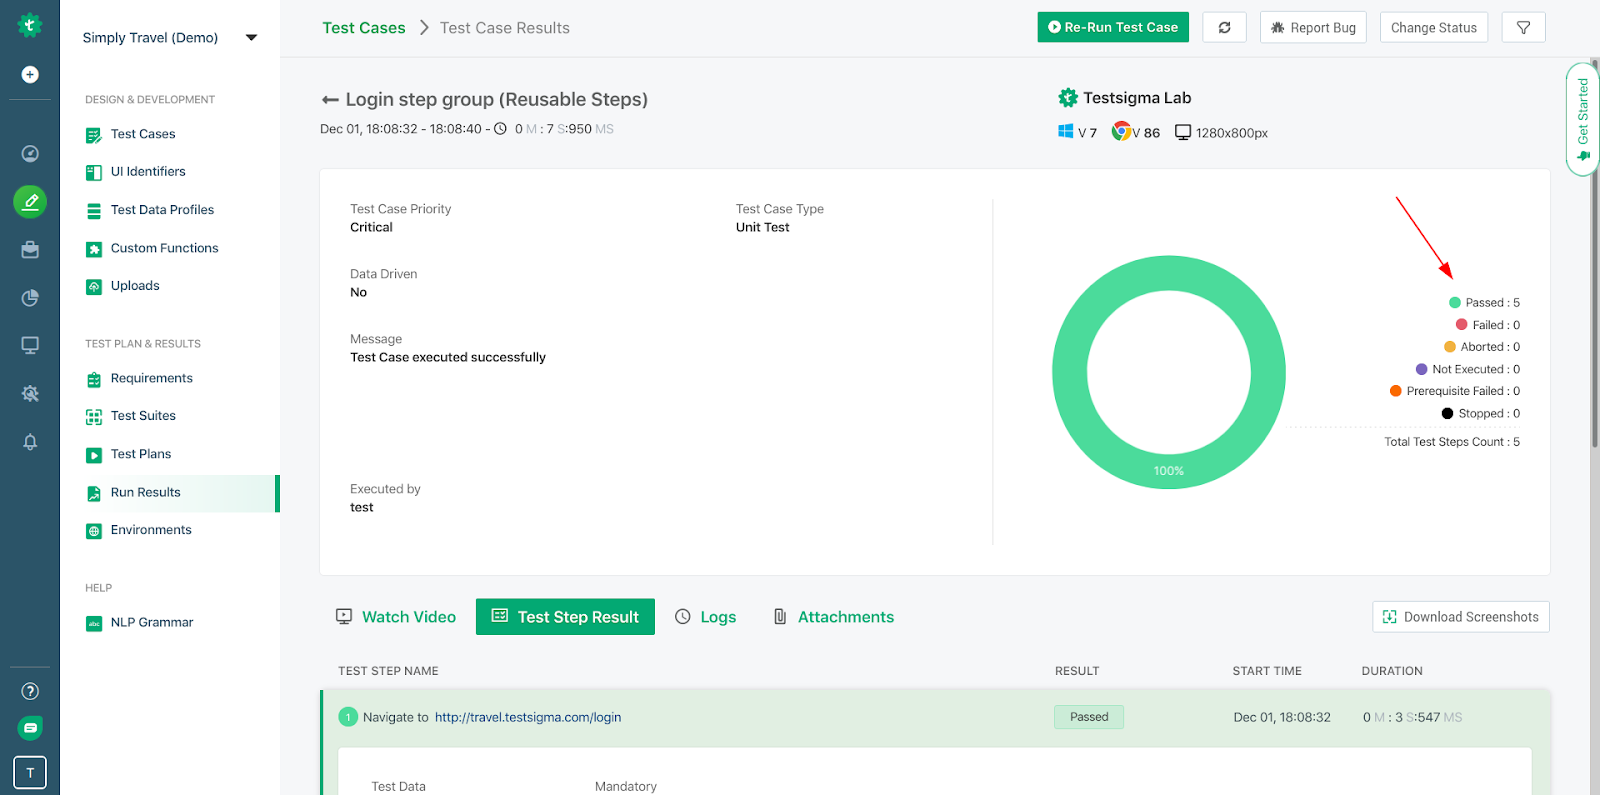Open Test Cases in sidebar
1600x795 pixels.
(x=143, y=134)
